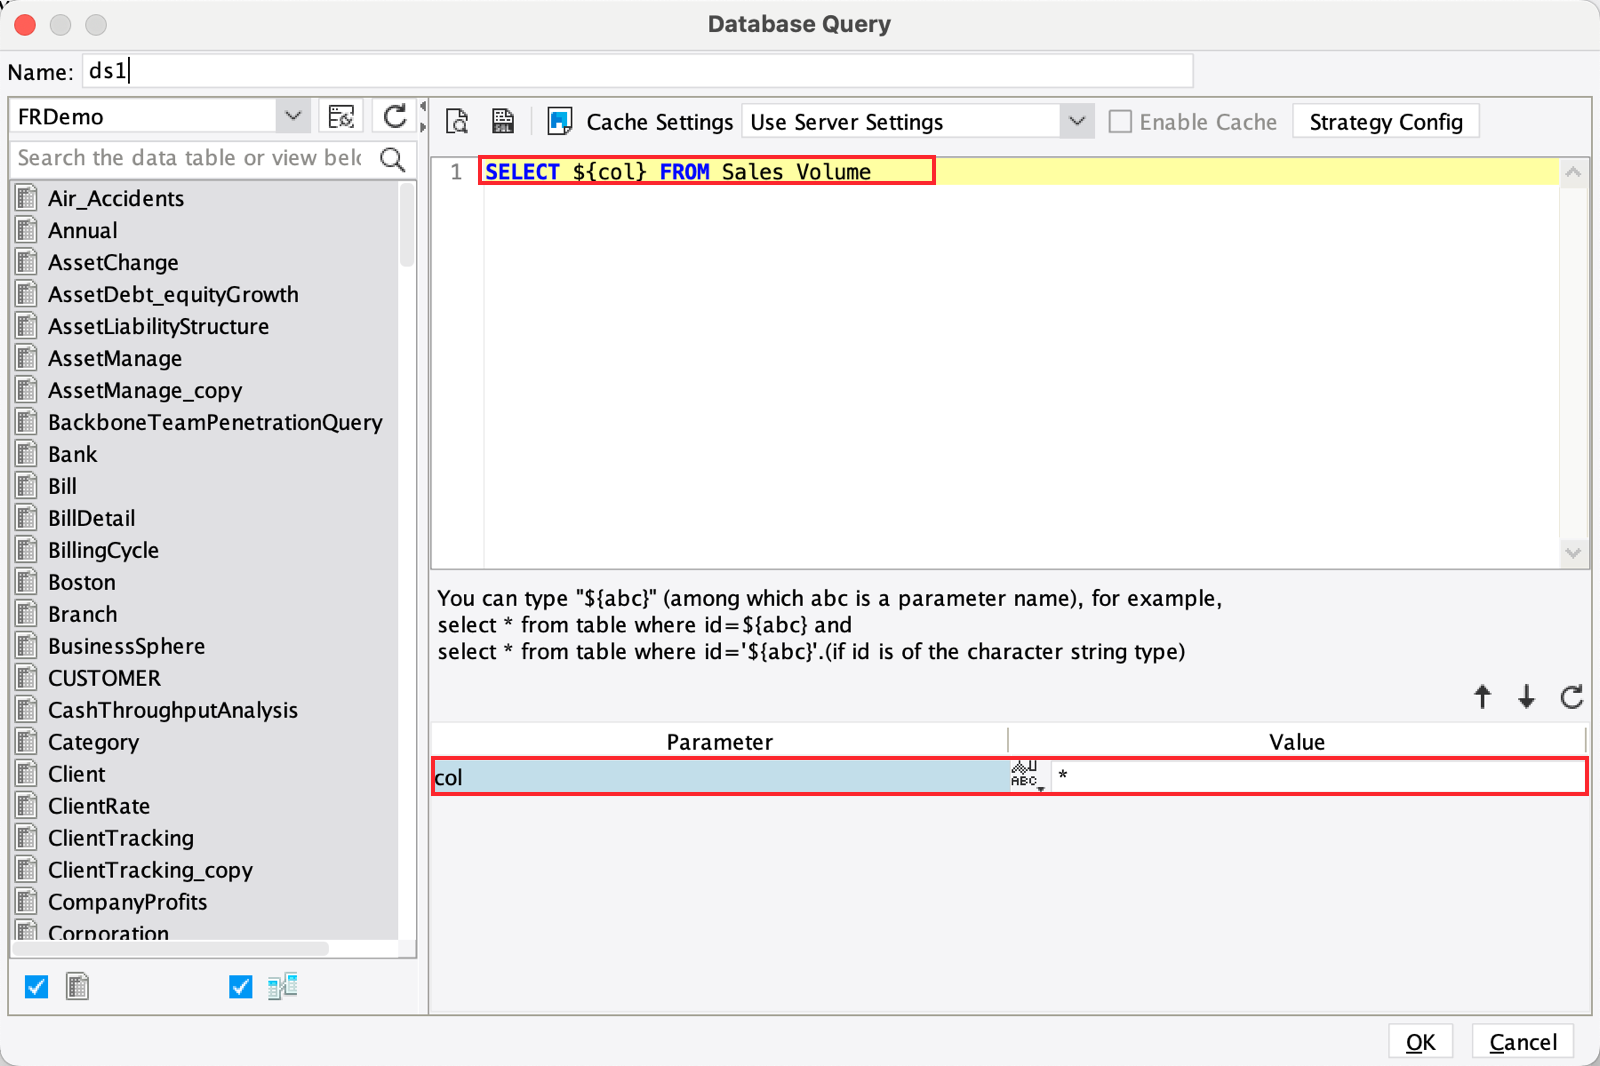Select the Corporation table
The height and width of the screenshot is (1066, 1600).
click(x=108, y=932)
